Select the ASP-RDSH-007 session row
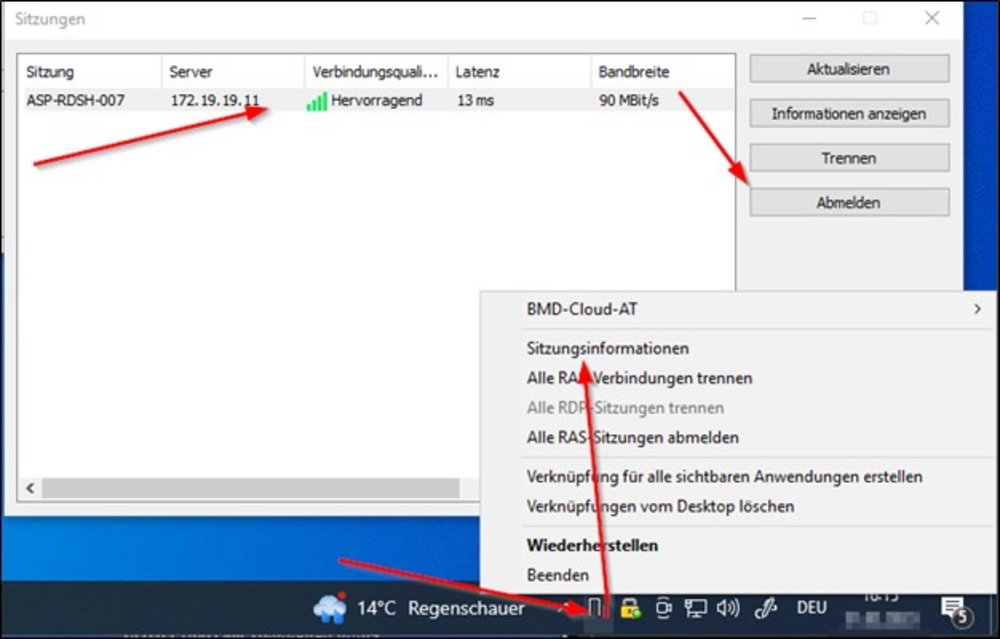 (76, 100)
